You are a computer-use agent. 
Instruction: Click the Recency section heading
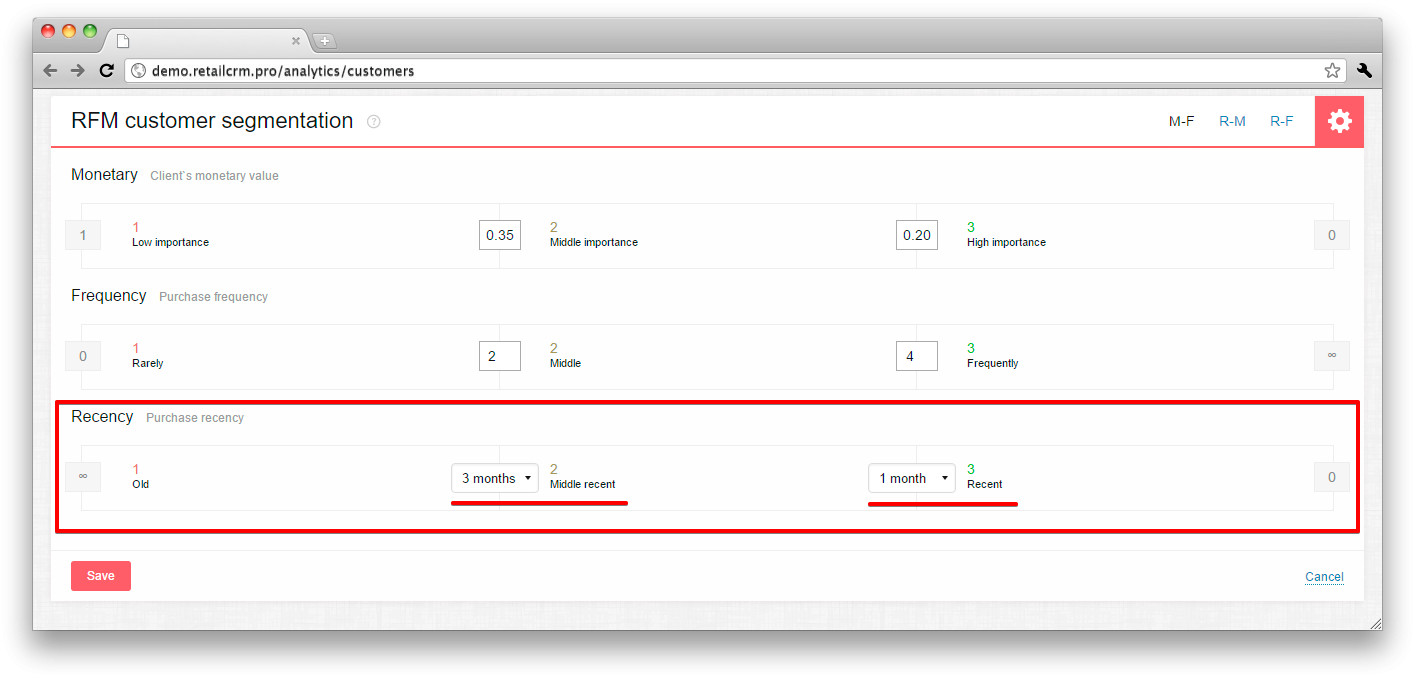click(102, 417)
